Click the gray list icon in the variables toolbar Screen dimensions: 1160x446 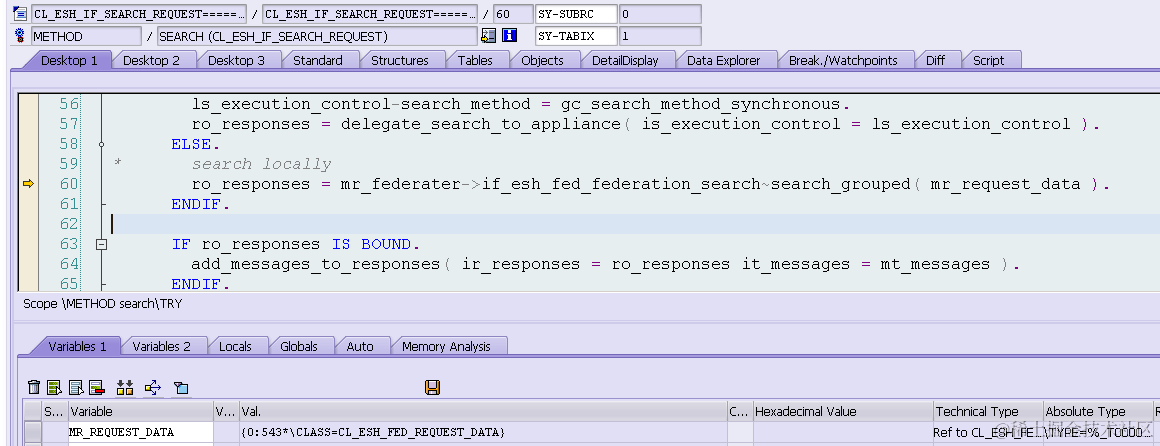tap(75, 387)
